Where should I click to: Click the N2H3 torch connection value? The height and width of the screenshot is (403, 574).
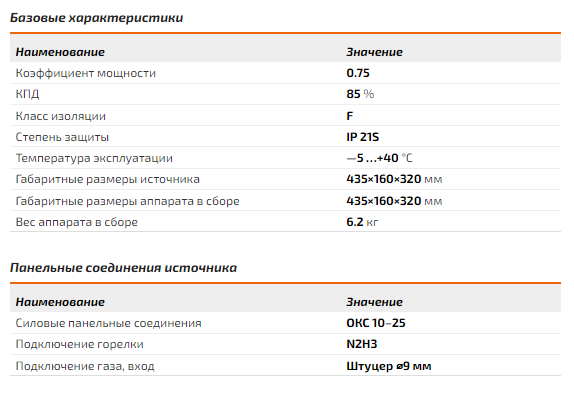tap(362, 344)
